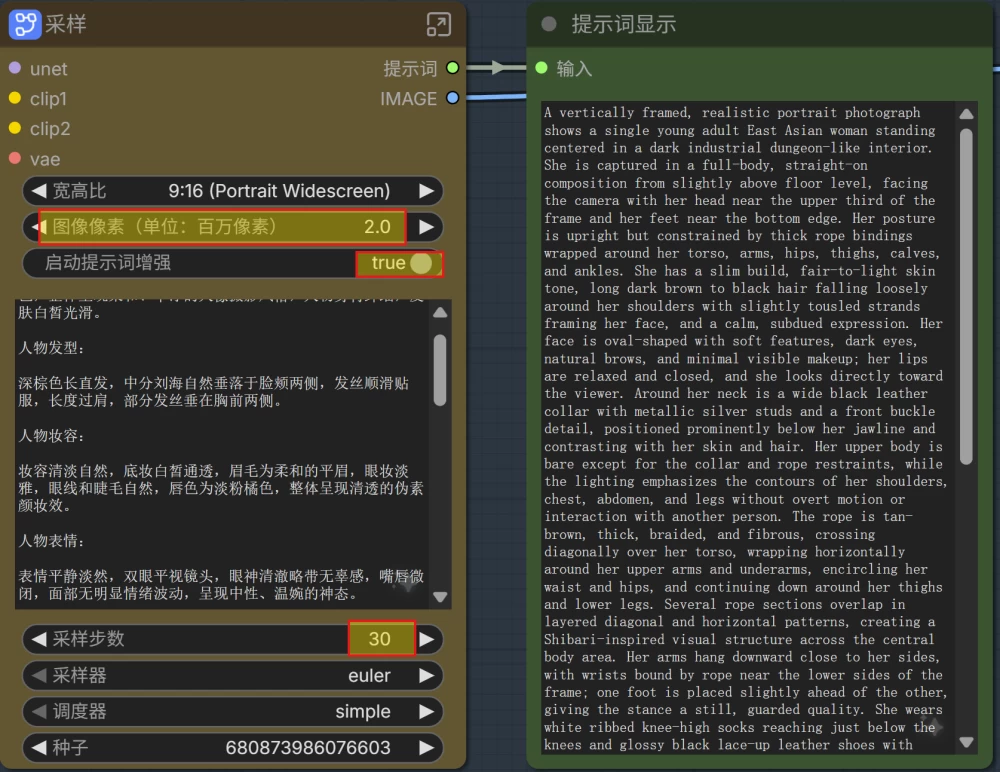
Task: Click the 人物发型： heading in prompt text
Action: coord(52,348)
